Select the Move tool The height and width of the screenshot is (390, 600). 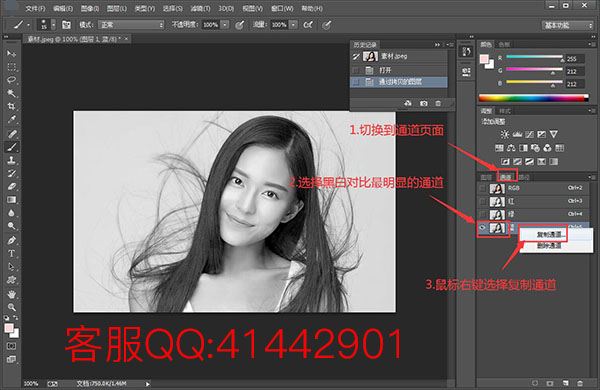tap(11, 54)
